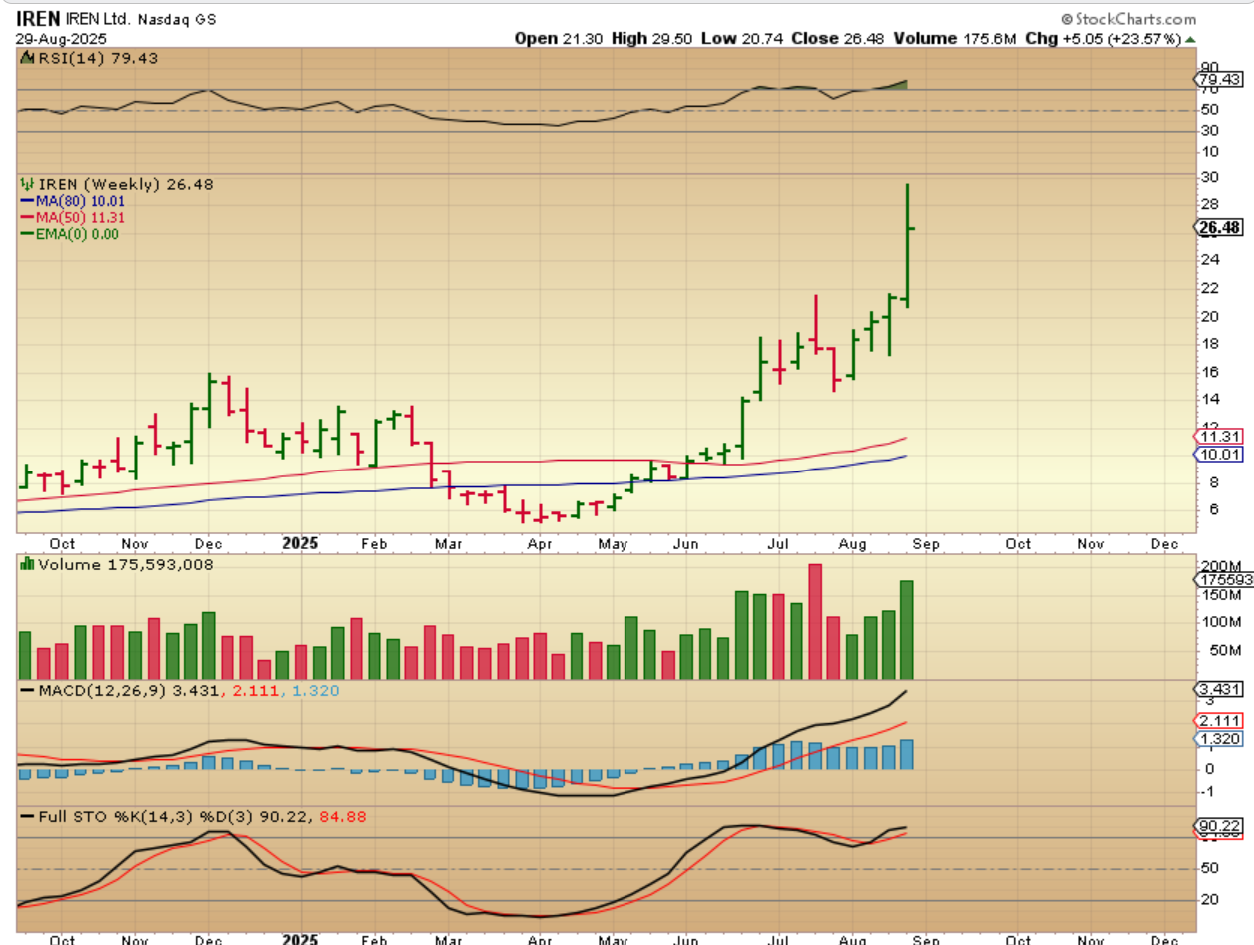Click the IREN Ltd. company name
This screenshot has width=1254, height=945.
point(96,20)
